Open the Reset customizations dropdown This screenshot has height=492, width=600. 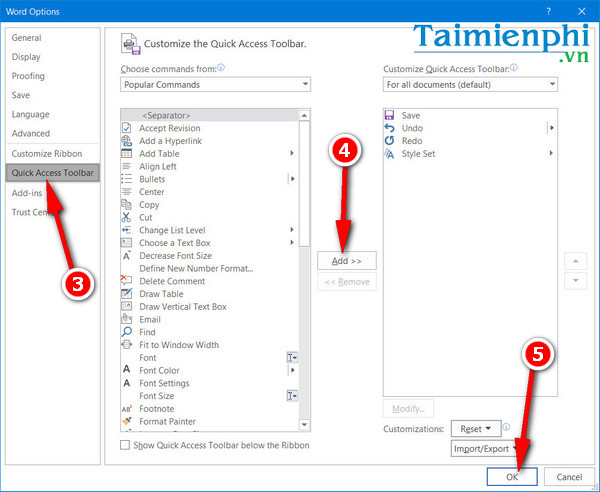tap(476, 428)
